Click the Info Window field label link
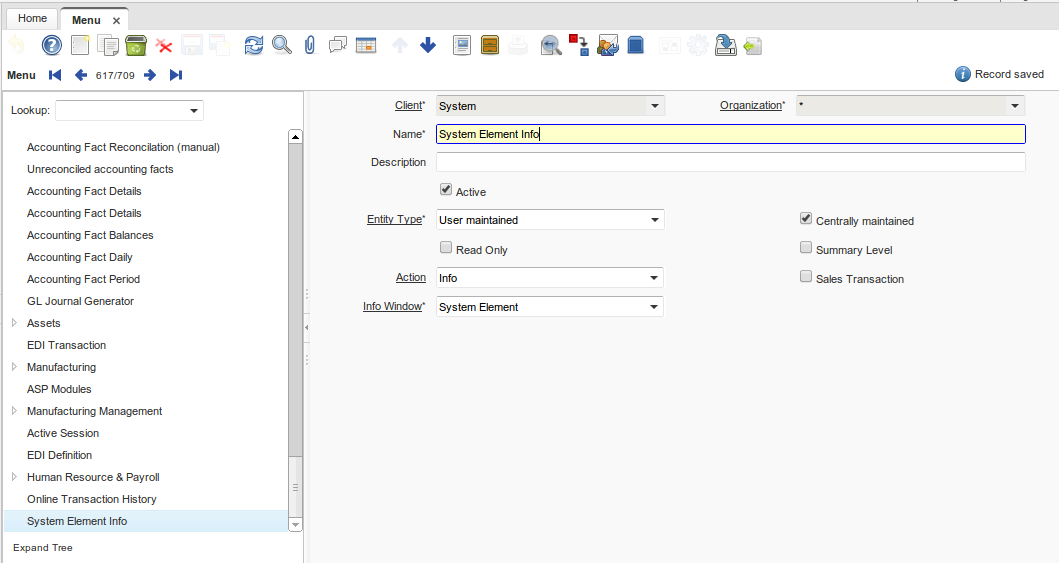 [393, 306]
